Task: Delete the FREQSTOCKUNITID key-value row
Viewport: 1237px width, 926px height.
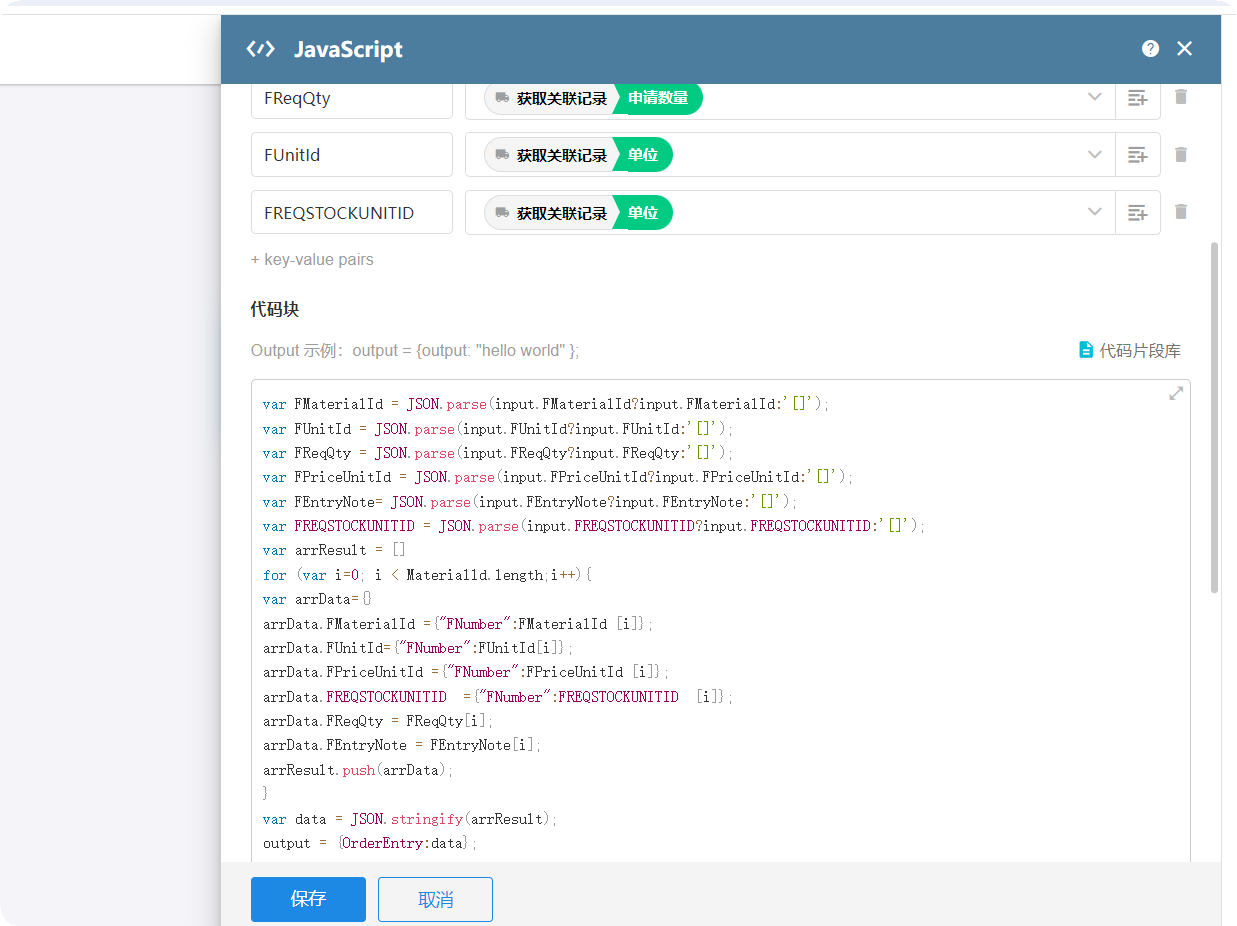Action: (1181, 212)
